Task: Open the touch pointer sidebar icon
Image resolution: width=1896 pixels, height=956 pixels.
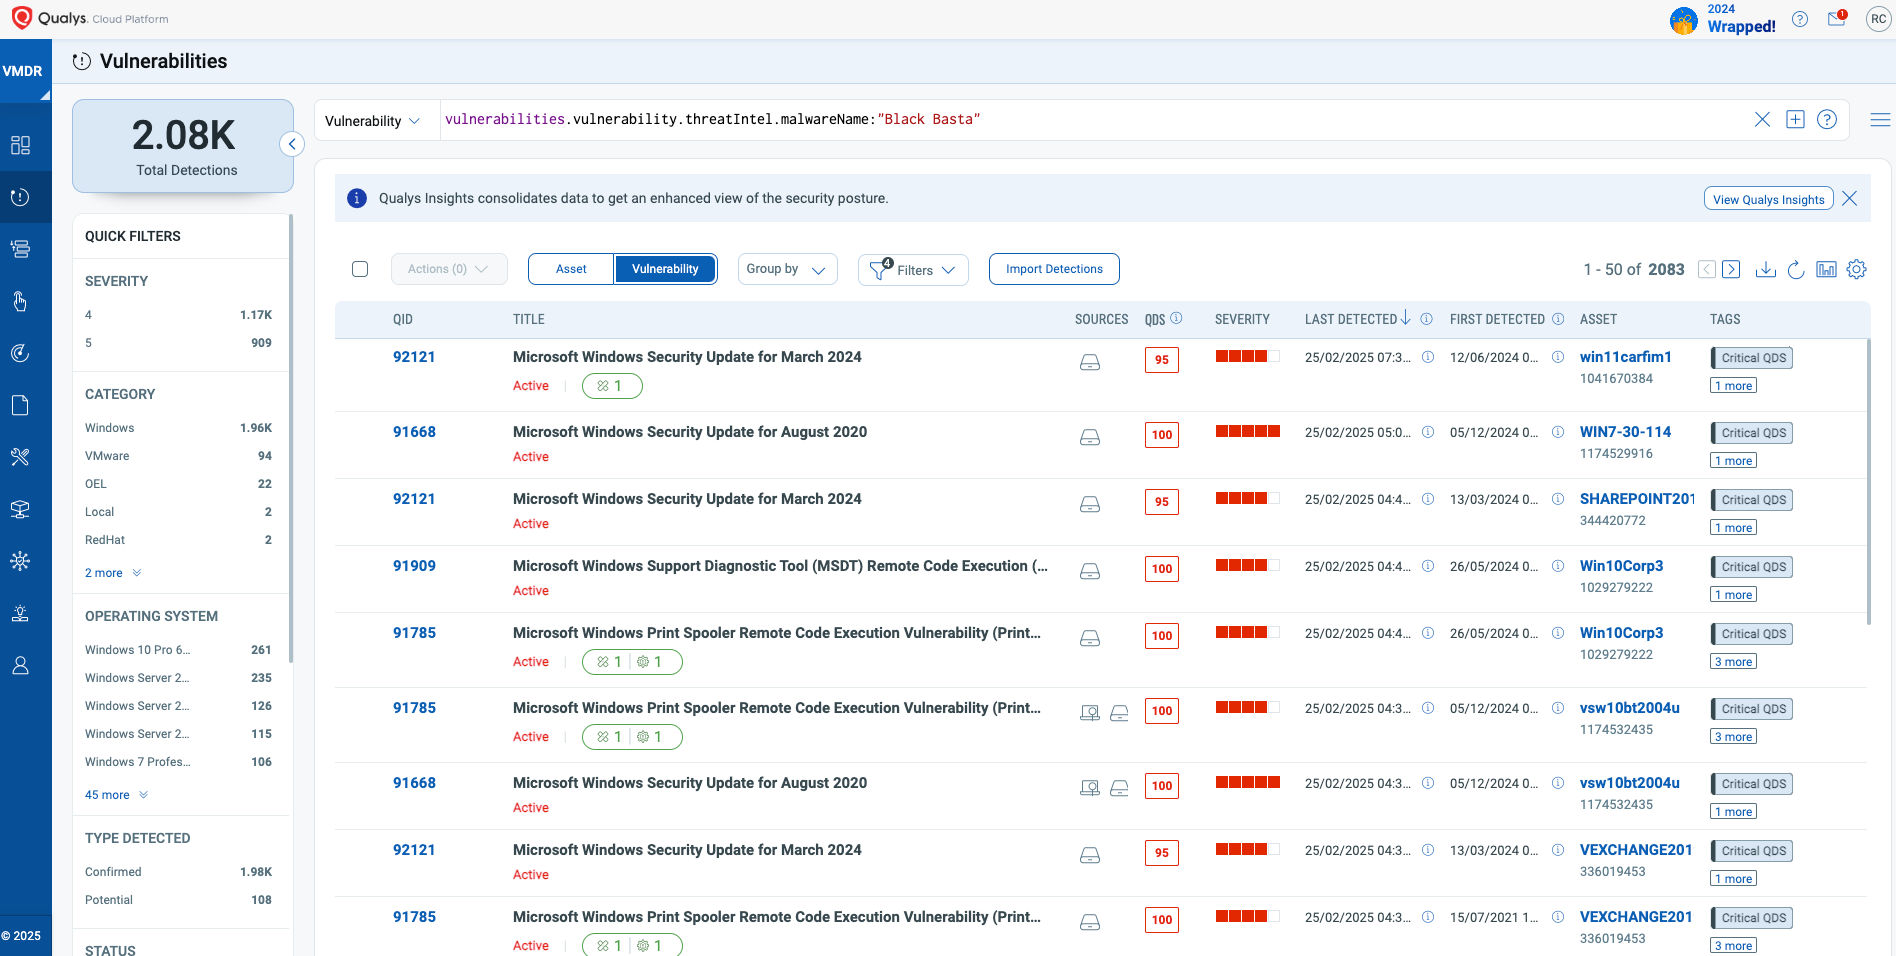Action: tap(20, 301)
